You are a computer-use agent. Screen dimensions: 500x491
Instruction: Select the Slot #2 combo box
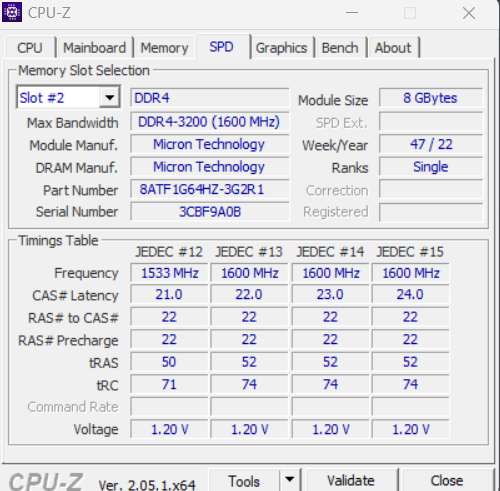pos(68,98)
